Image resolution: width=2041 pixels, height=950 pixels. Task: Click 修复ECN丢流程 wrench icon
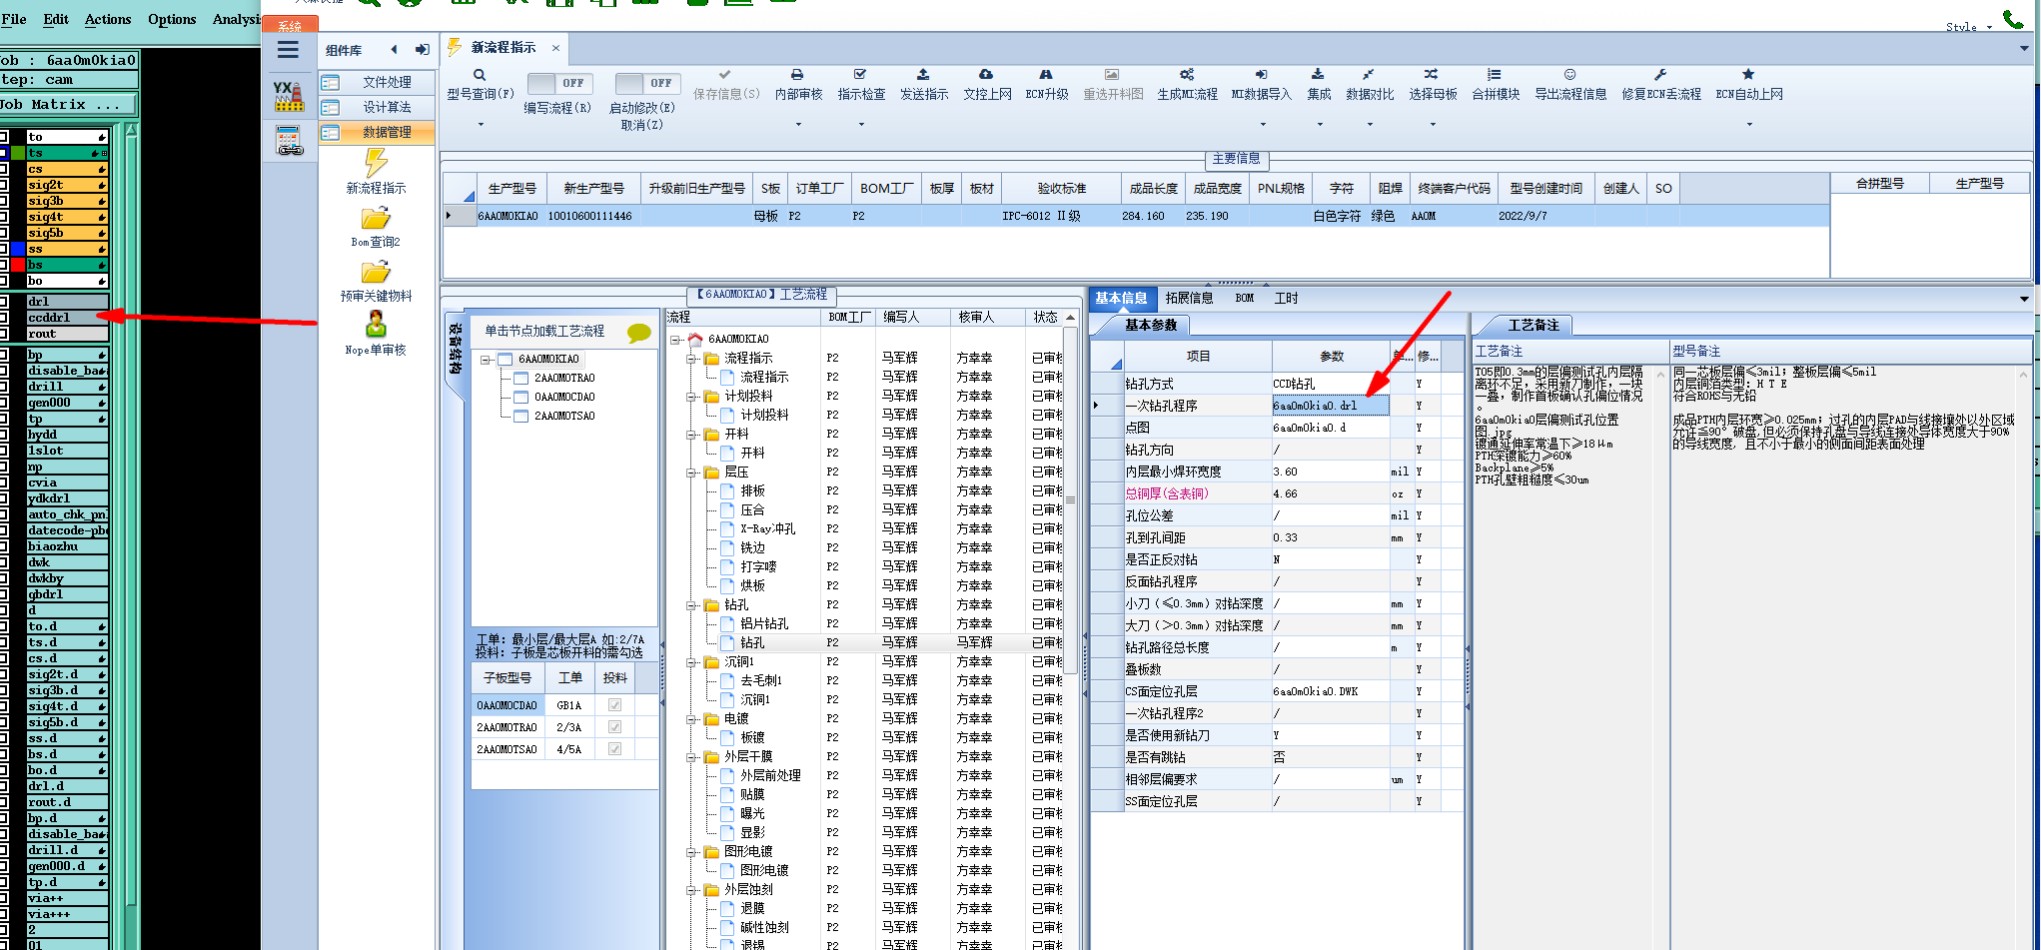click(x=1660, y=75)
